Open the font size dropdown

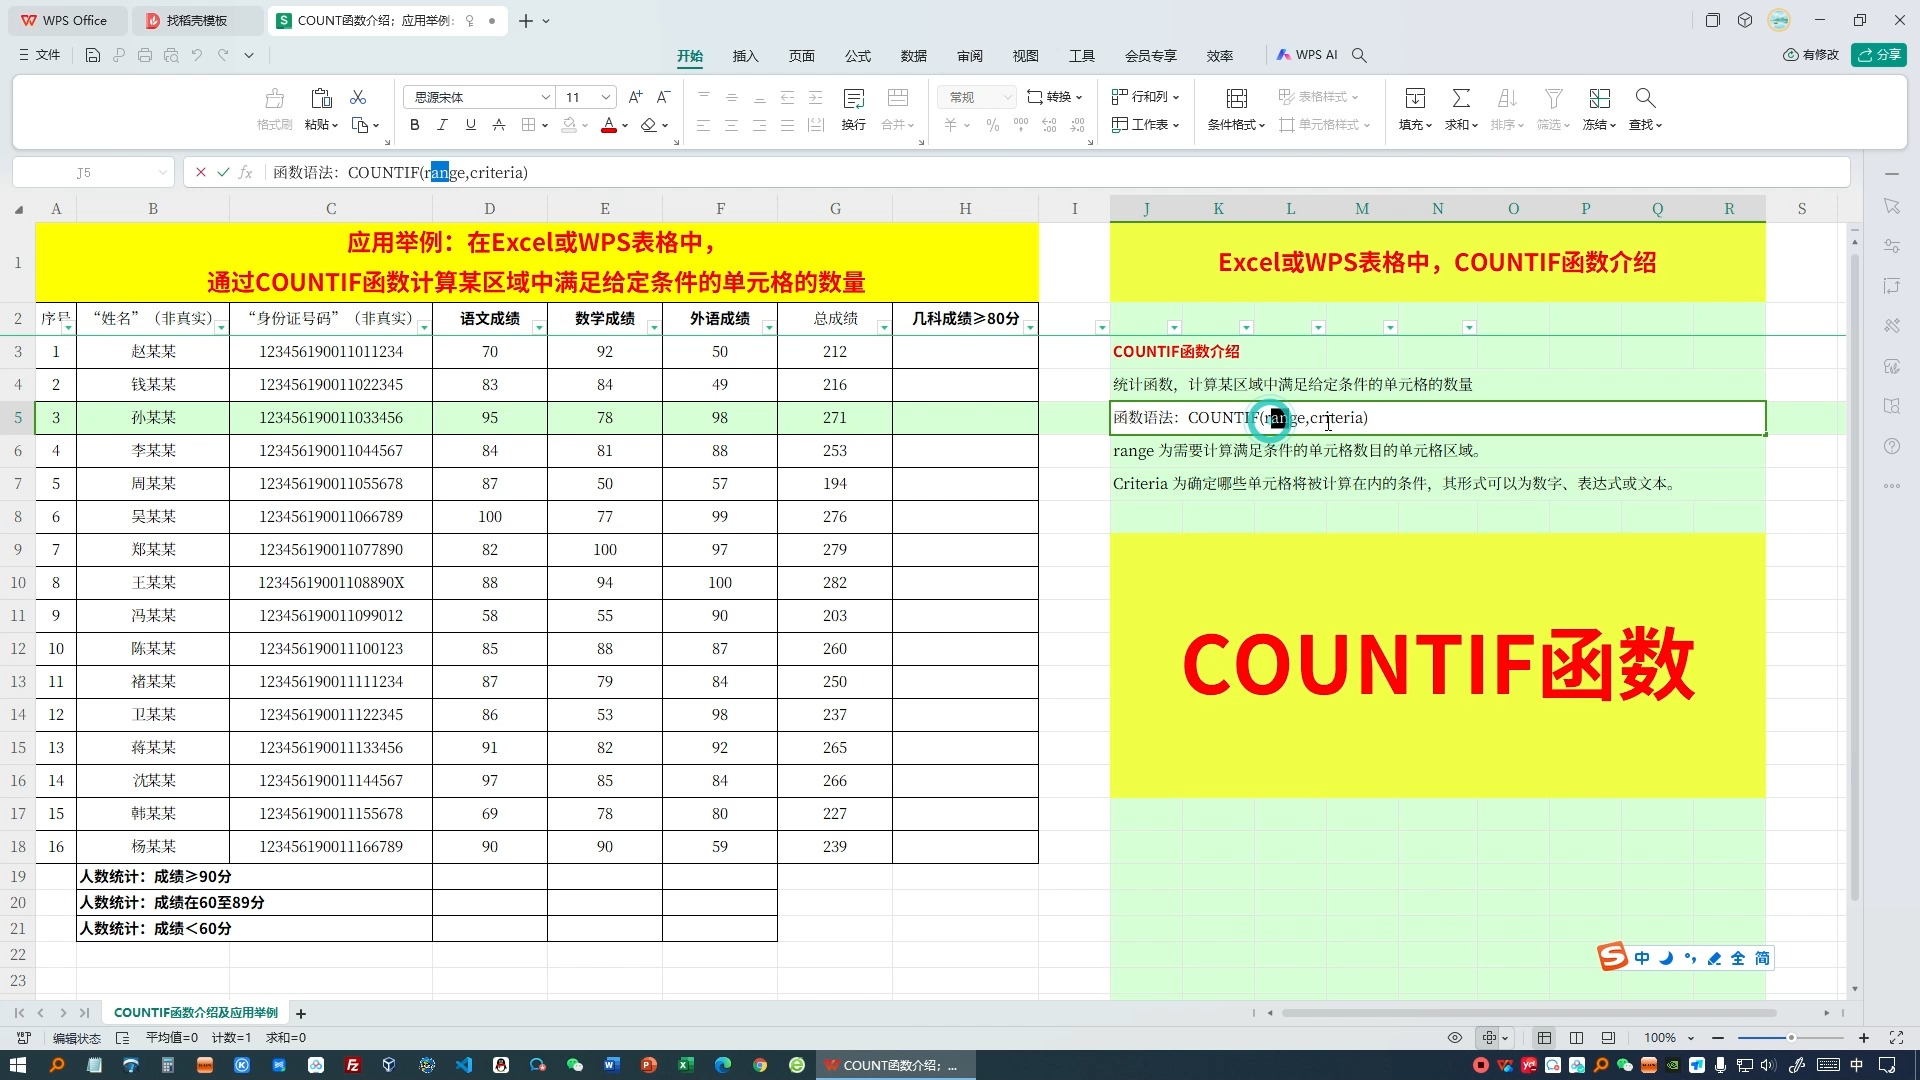605,97
